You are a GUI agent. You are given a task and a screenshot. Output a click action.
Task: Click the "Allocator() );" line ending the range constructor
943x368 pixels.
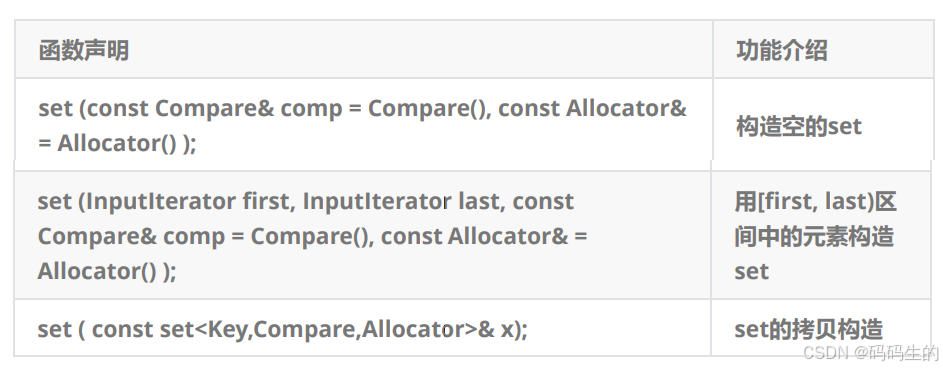tap(107, 271)
